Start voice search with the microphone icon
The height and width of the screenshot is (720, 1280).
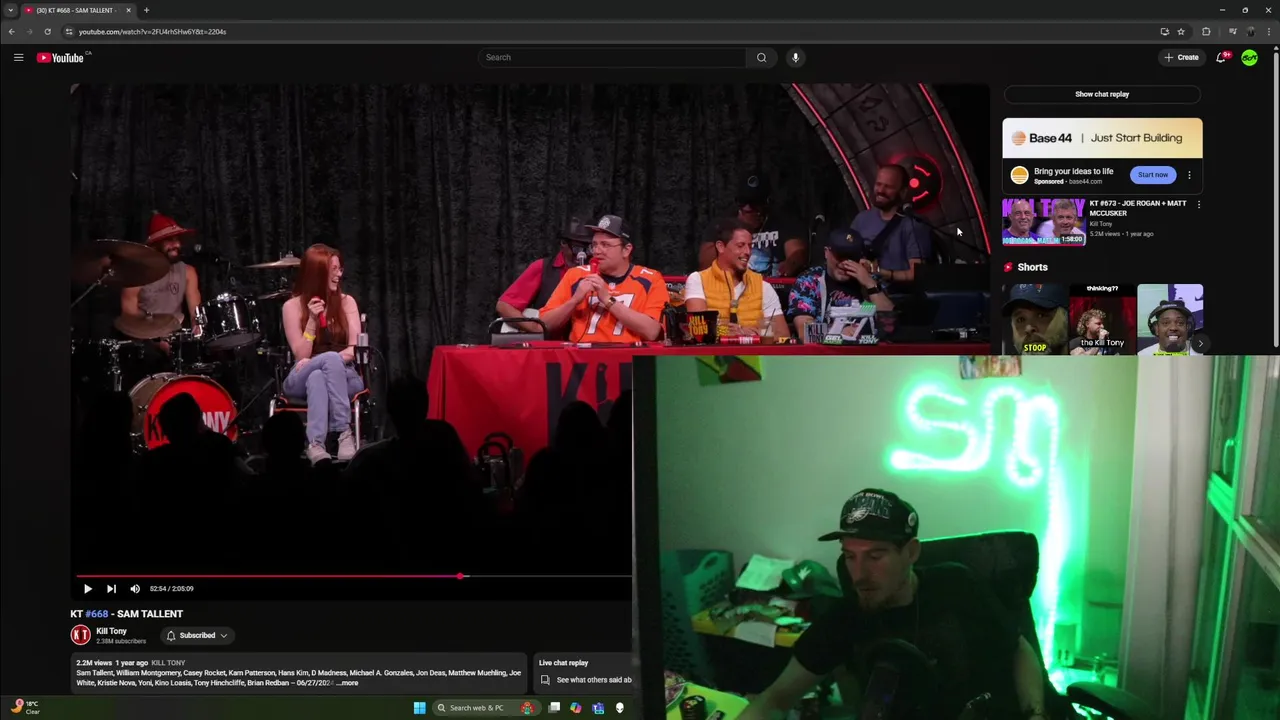coord(795,57)
